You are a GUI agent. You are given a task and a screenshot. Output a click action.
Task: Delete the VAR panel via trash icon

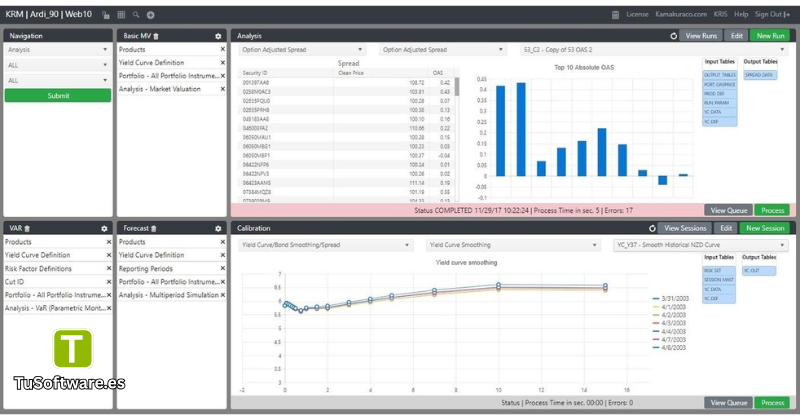27,229
